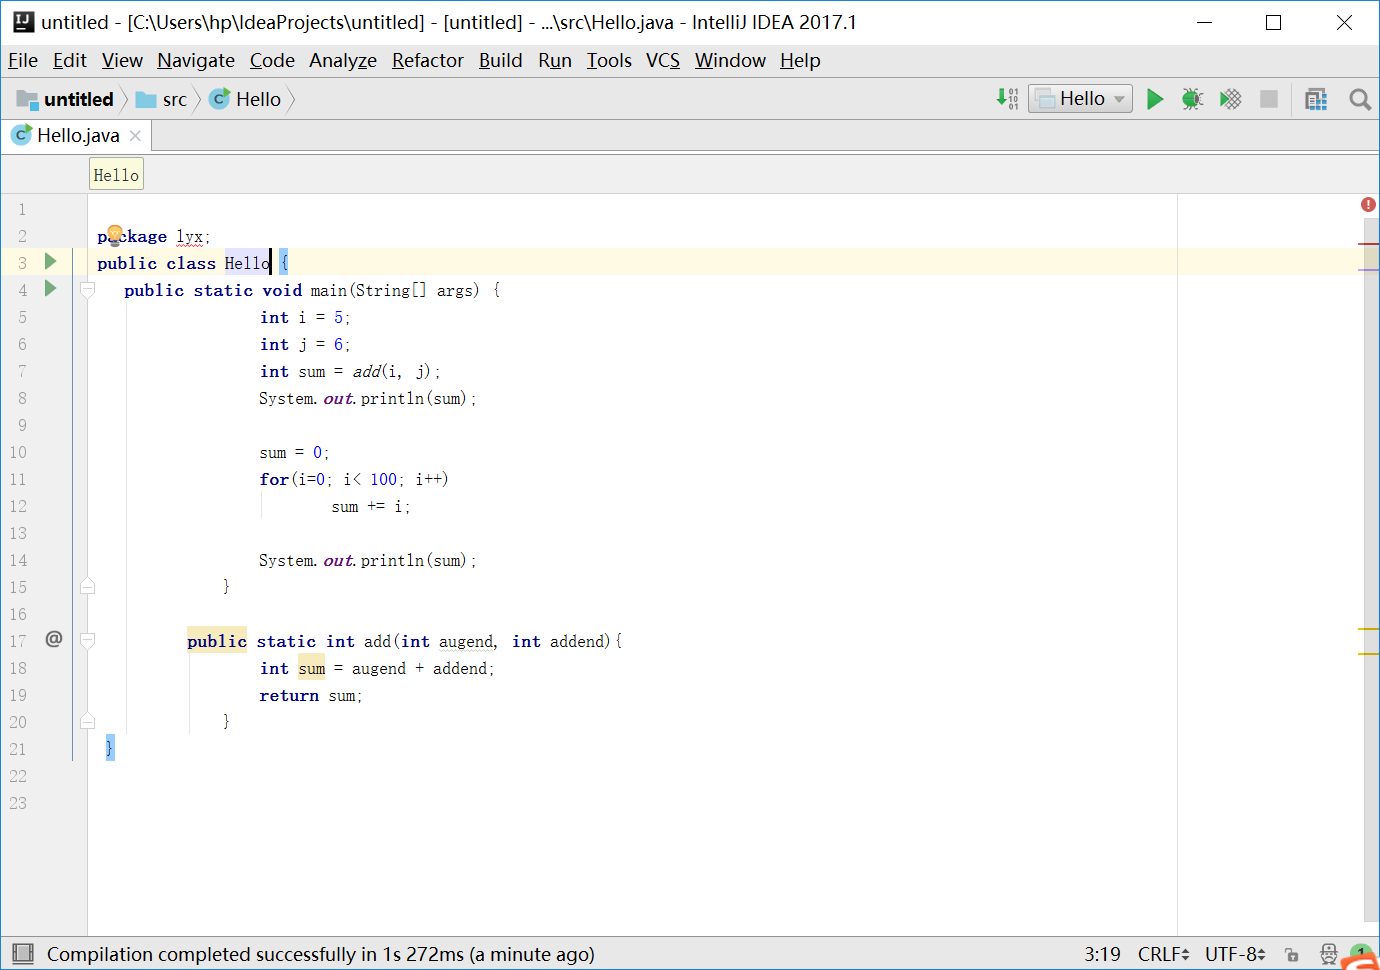Click the green event log notification badge
The image size is (1380, 970).
[1360, 952]
